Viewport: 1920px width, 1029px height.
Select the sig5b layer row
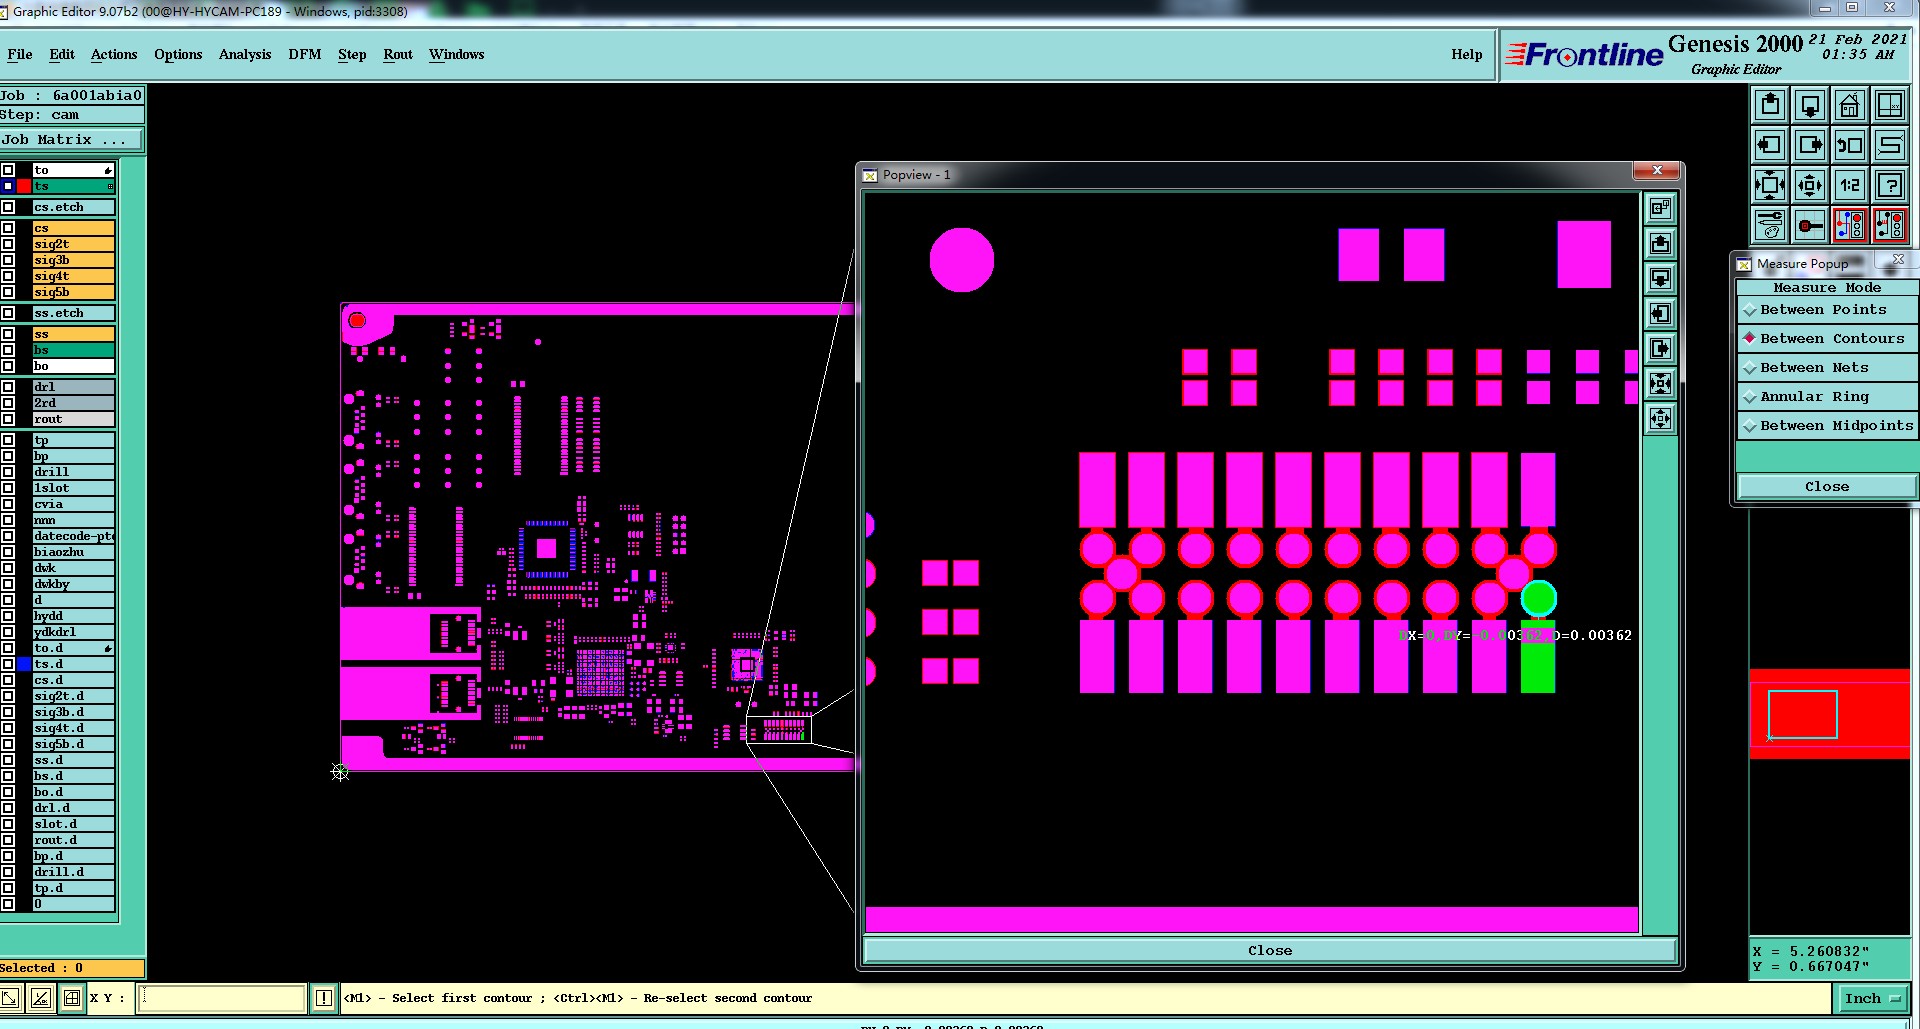pos(73,292)
